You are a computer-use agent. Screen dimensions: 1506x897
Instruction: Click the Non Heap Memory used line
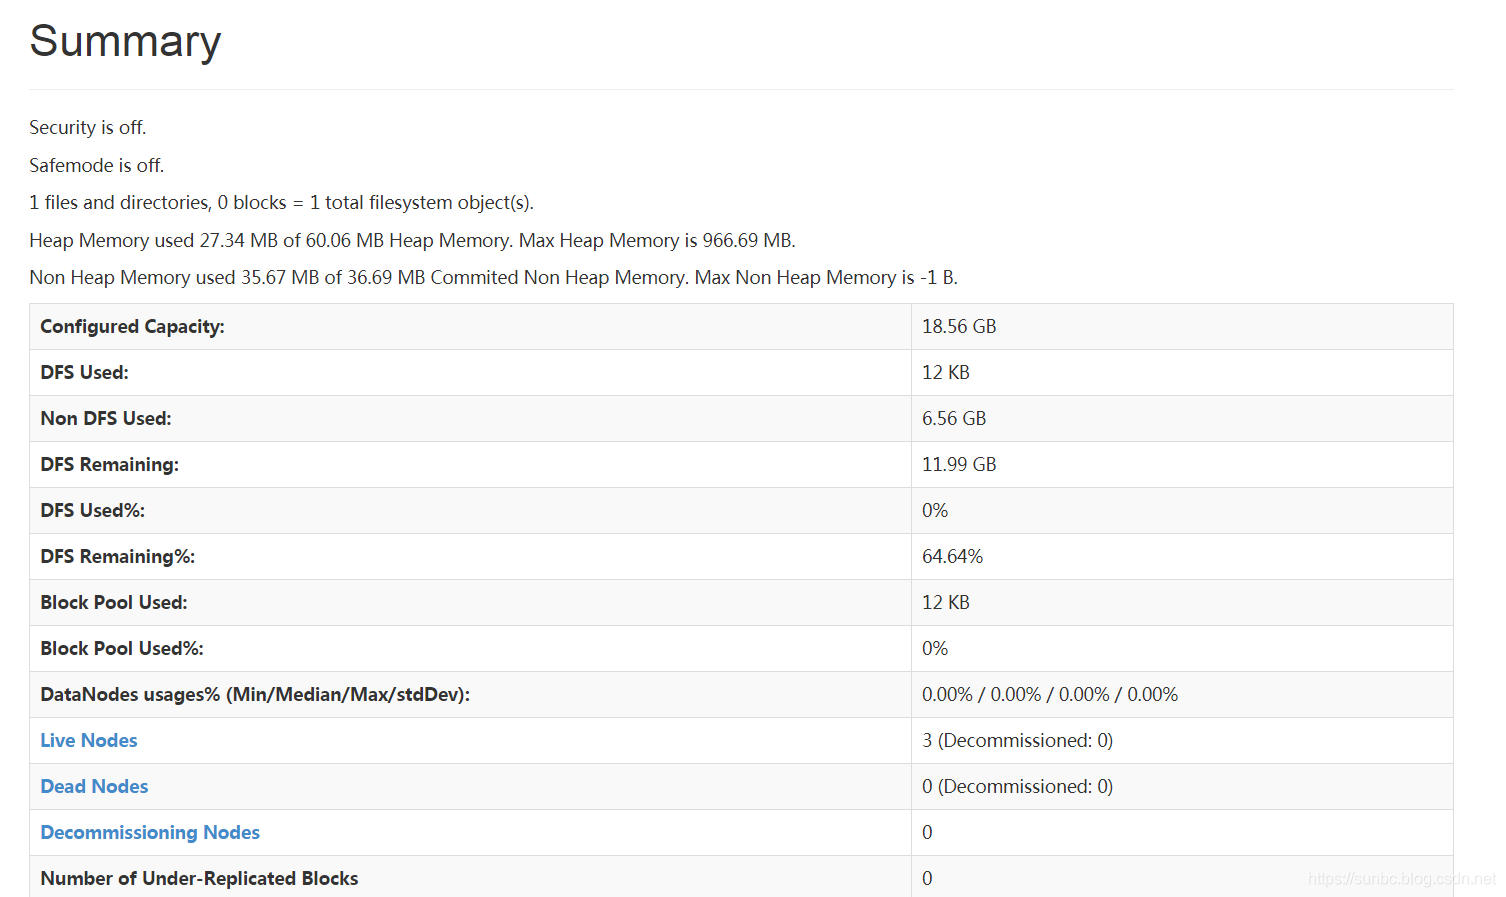tap(494, 277)
